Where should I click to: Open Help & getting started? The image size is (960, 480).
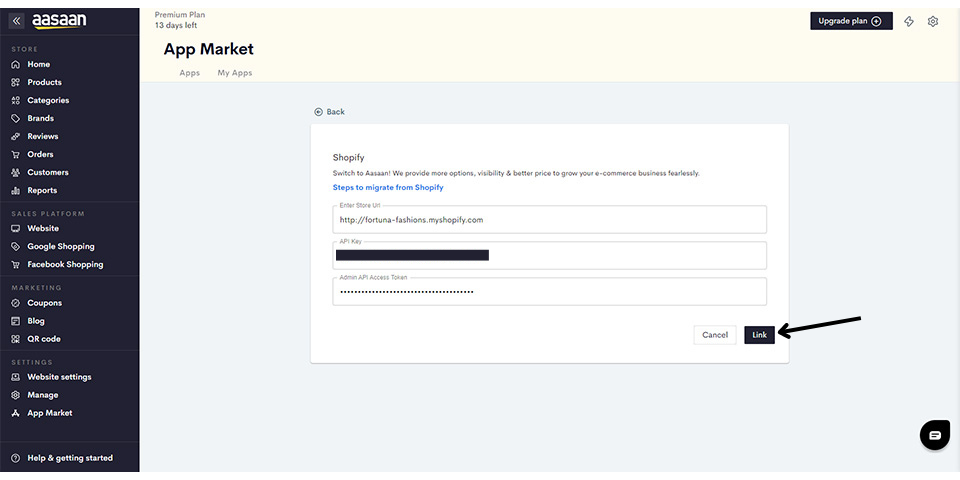click(70, 458)
